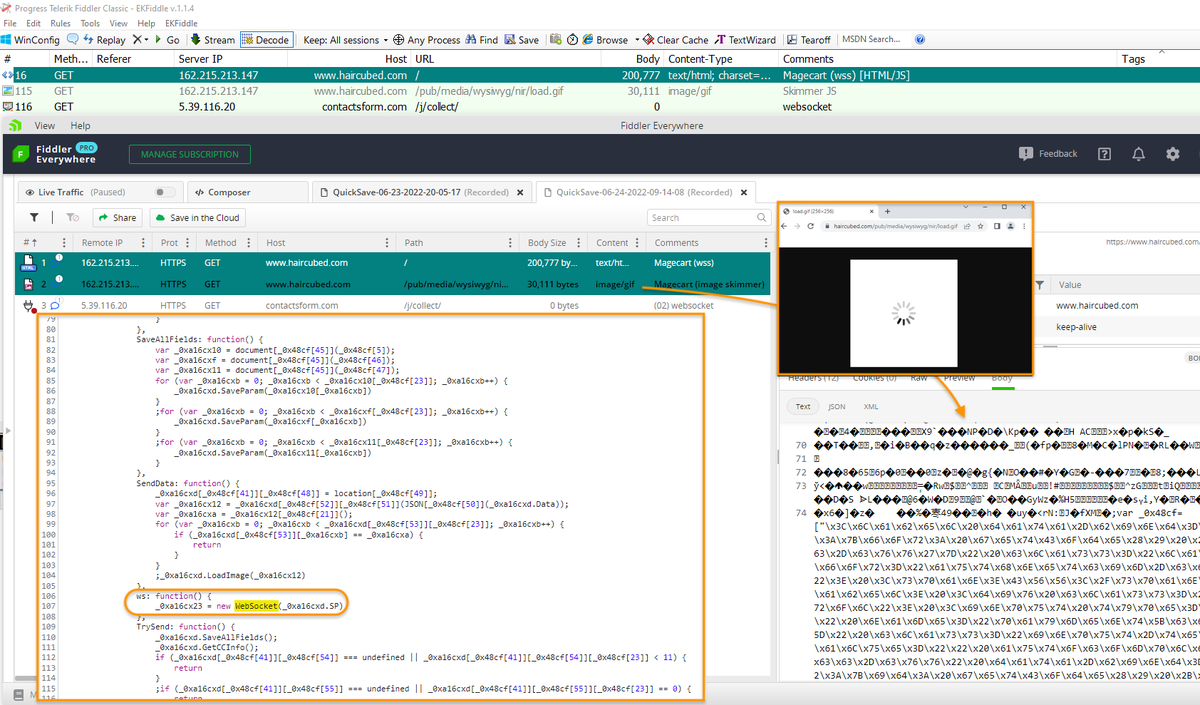The height and width of the screenshot is (705, 1200).
Task: Open the Path column options menu
Action: 511,243
